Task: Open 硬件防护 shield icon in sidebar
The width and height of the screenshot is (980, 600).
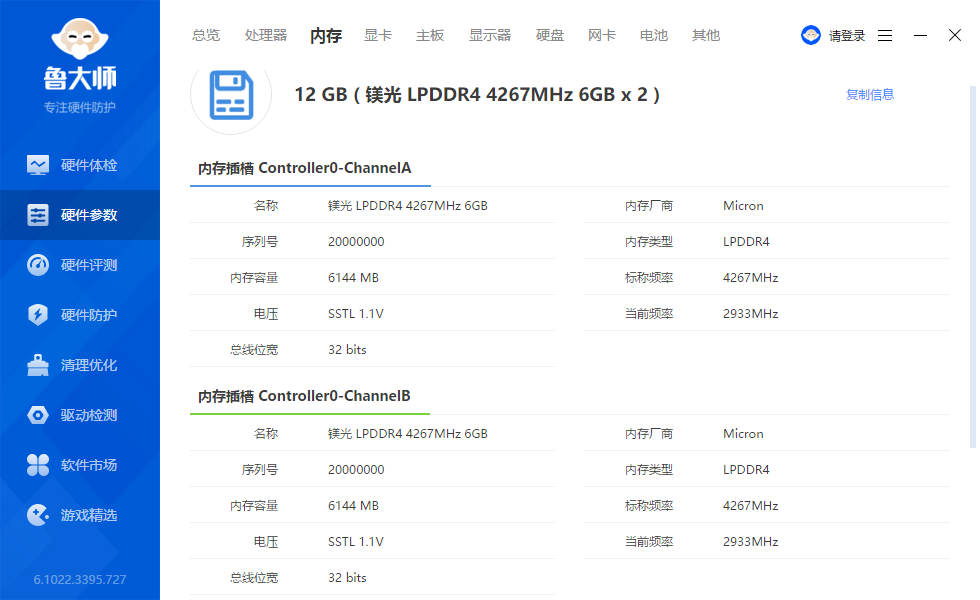Action: tap(38, 315)
